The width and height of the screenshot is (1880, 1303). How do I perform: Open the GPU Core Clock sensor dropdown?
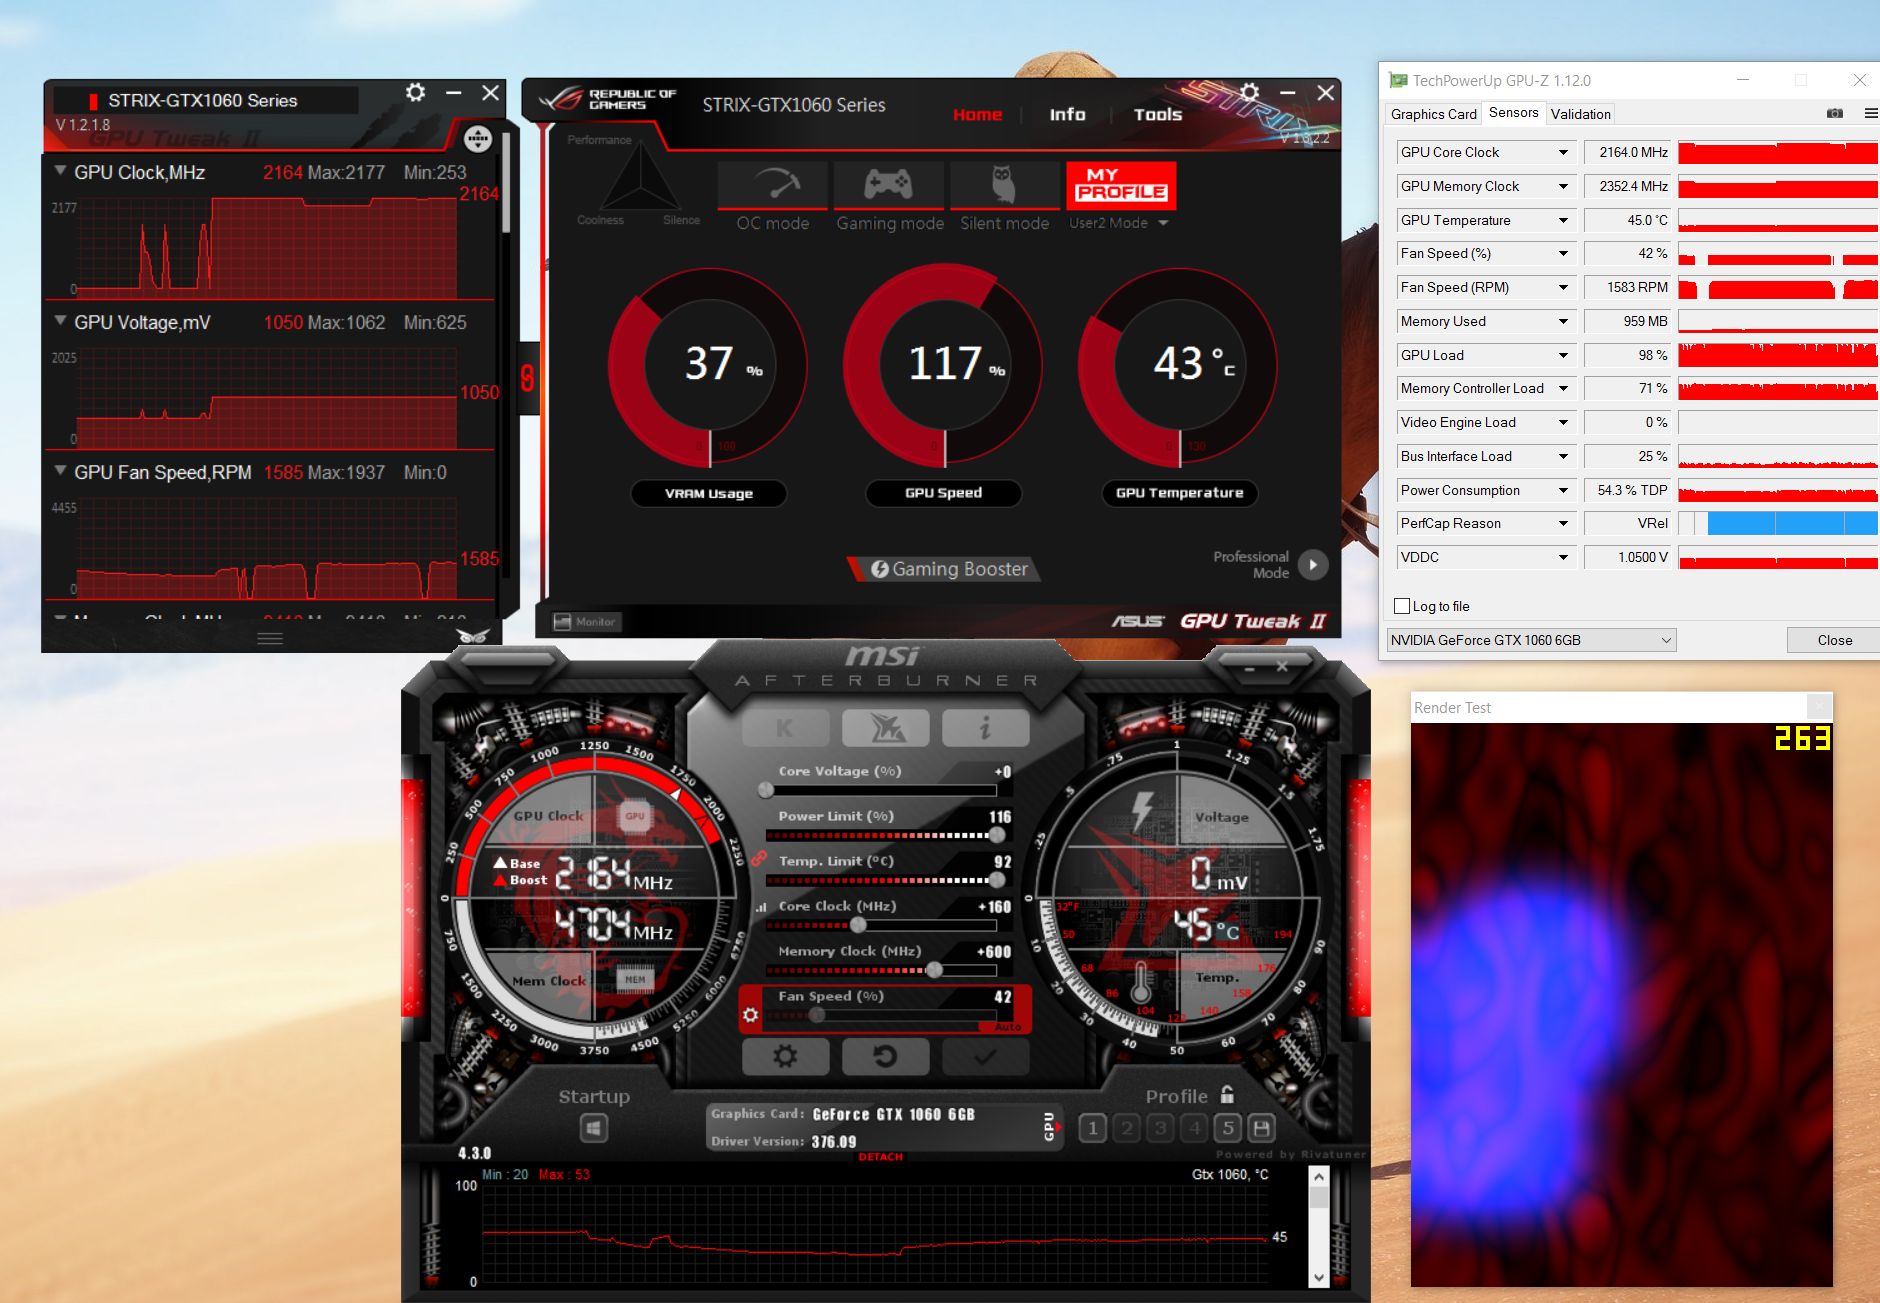[x=1563, y=152]
